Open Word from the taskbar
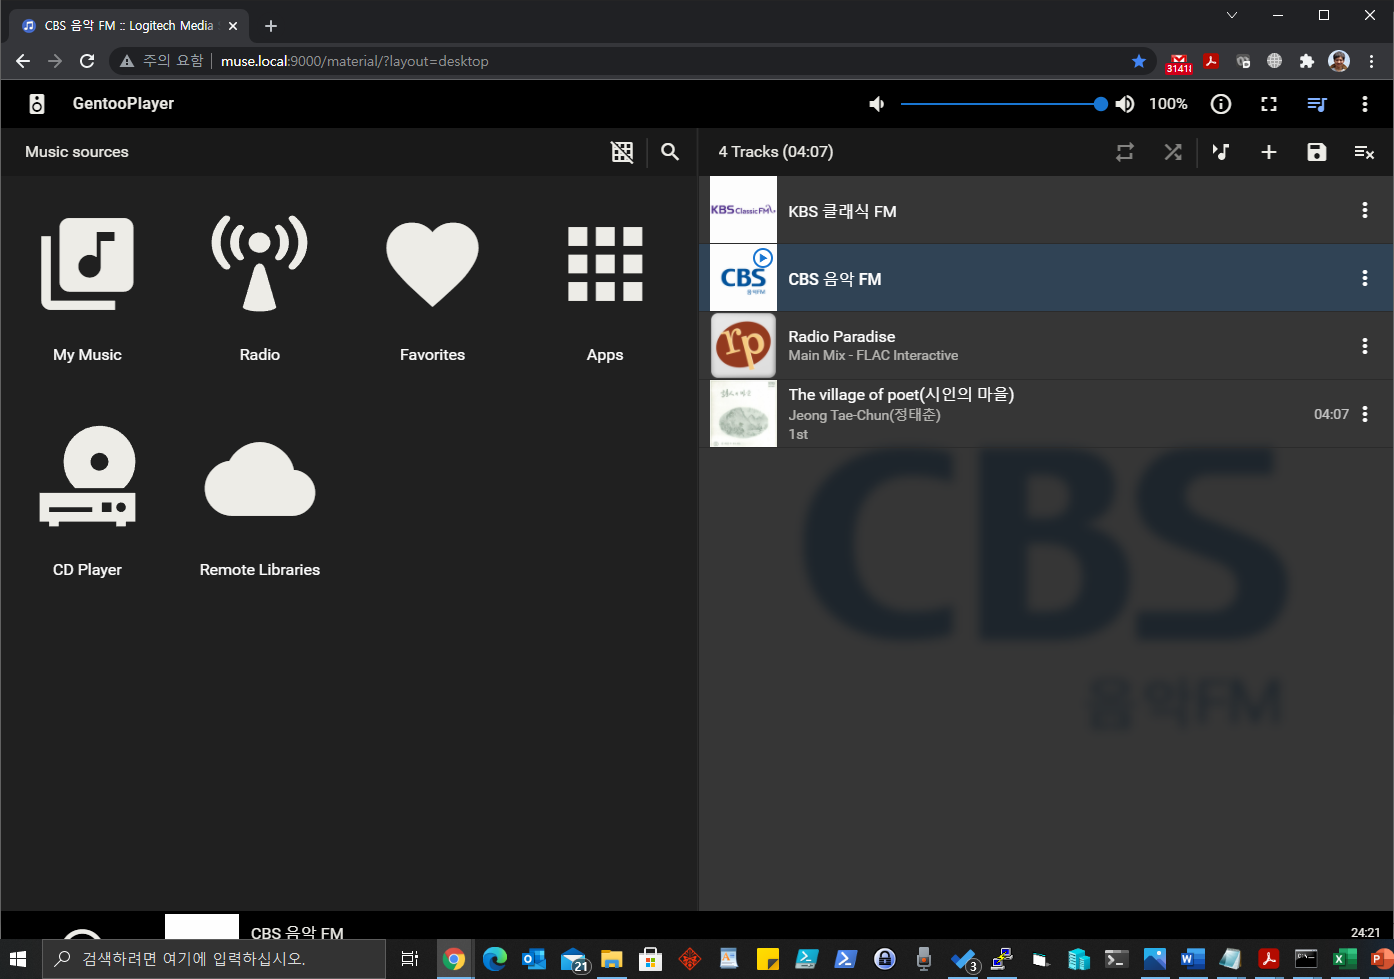The width and height of the screenshot is (1394, 979). pos(1192,959)
